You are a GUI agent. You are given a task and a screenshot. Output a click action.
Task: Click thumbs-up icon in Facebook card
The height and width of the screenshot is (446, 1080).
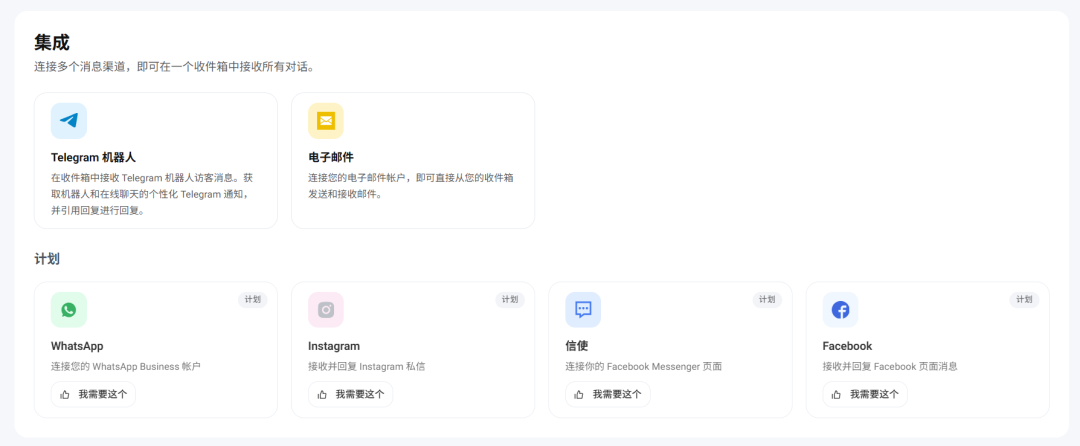(x=837, y=394)
